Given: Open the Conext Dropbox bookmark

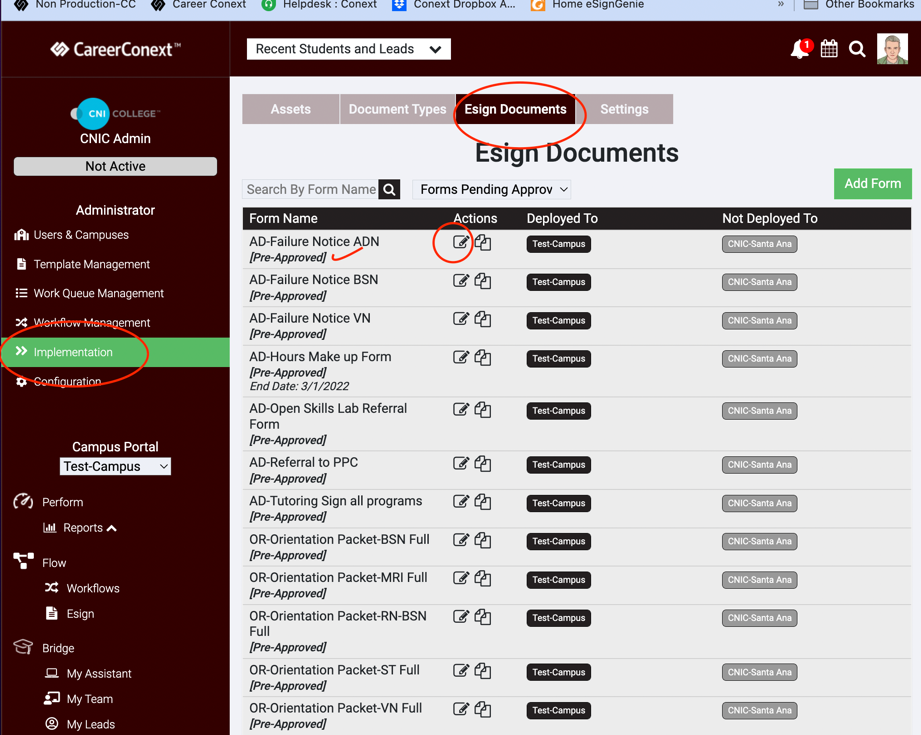Looking at the screenshot, I should [454, 5].
